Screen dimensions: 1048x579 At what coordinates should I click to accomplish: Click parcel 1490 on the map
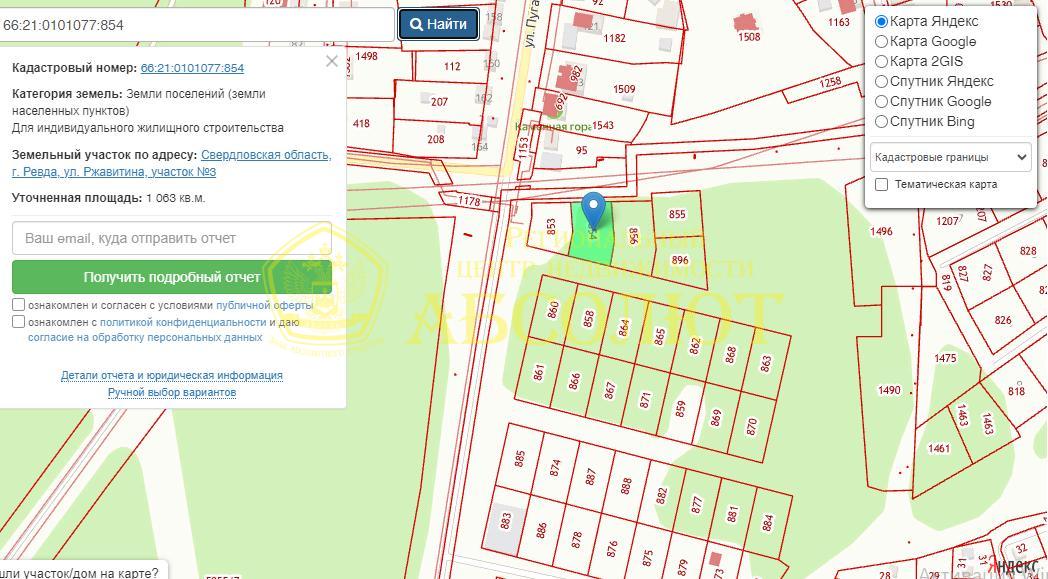pyautogui.click(x=889, y=390)
